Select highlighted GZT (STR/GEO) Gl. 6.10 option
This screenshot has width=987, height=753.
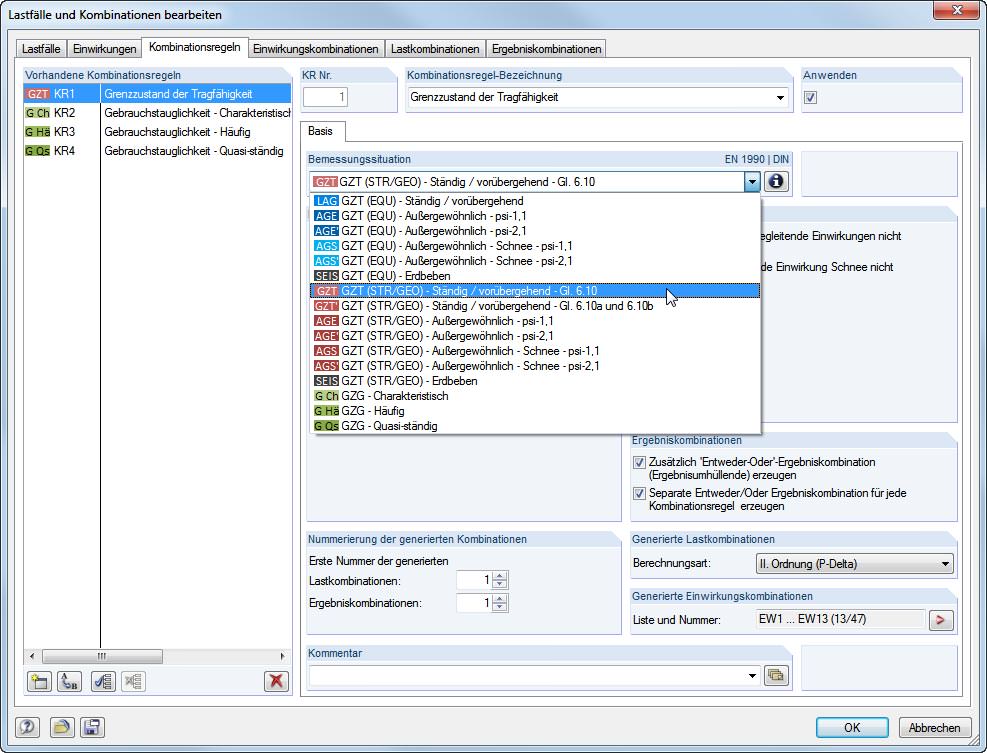click(x=535, y=291)
